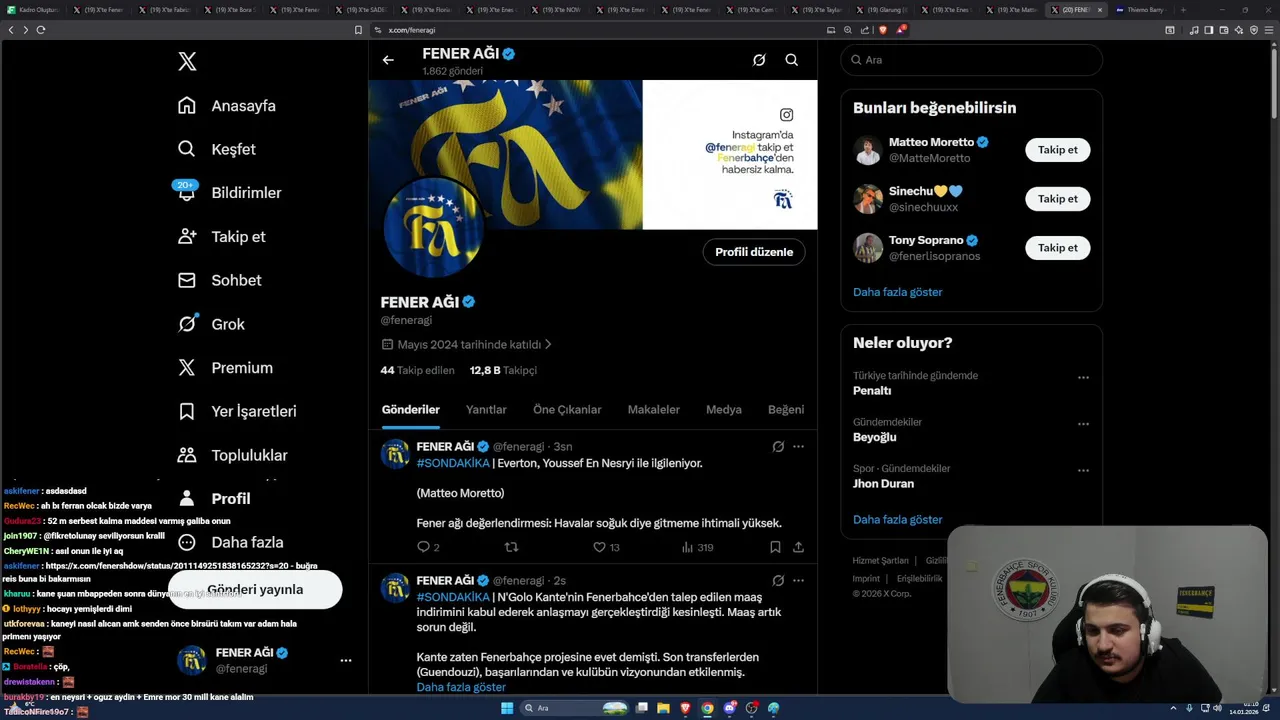Click #SONDAKİKA hashtag in Everton post
Screen dimensions: 1280x720
coord(453,463)
